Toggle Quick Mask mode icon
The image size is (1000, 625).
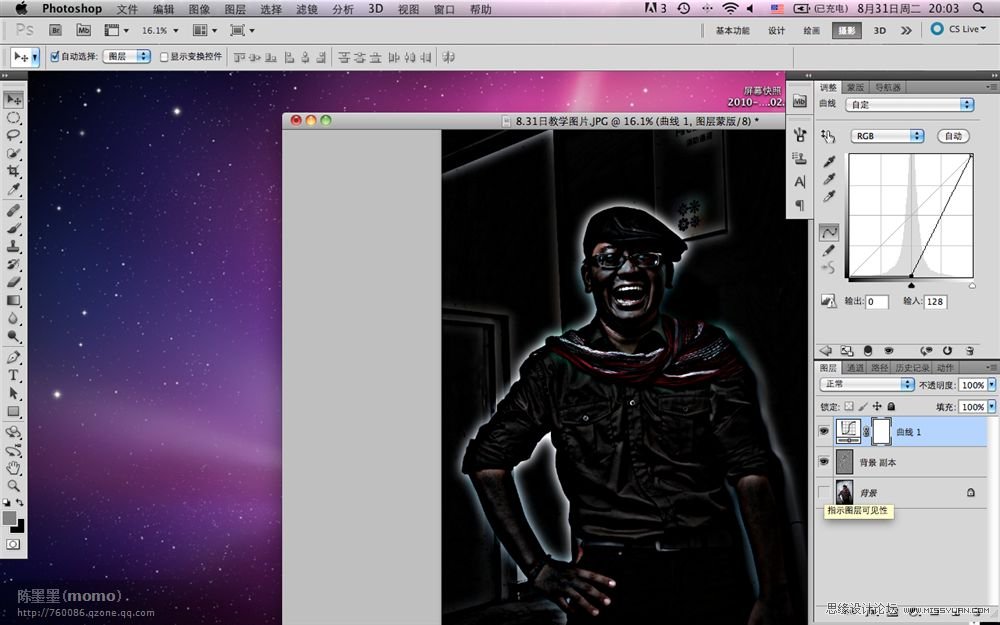click(13, 544)
